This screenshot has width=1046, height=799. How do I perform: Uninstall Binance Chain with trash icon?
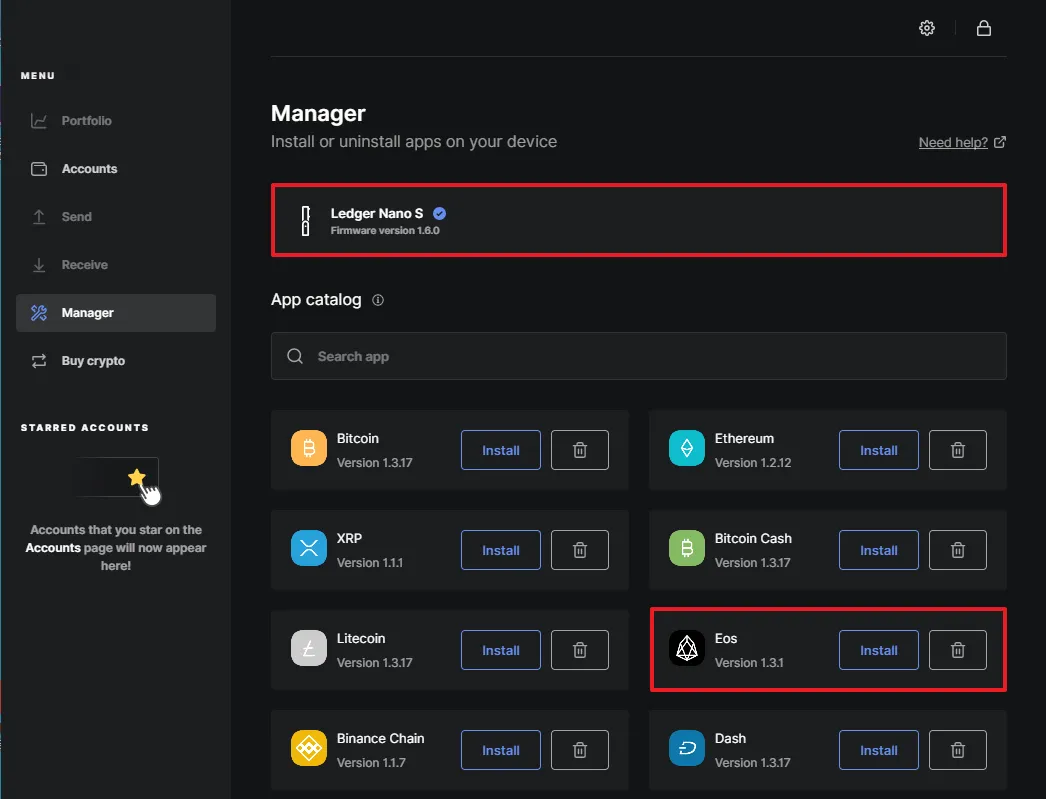click(580, 750)
